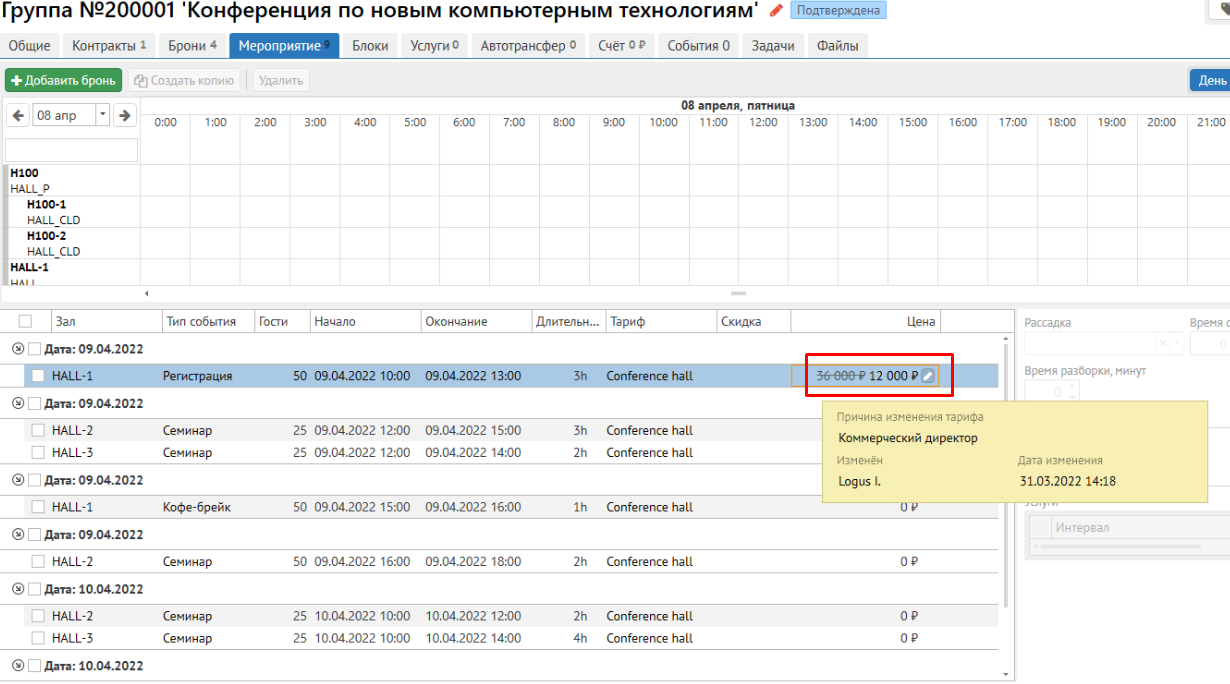
Task: Collapse the first 'Дата: 10.04.2022' group
Action: click(x=17, y=589)
